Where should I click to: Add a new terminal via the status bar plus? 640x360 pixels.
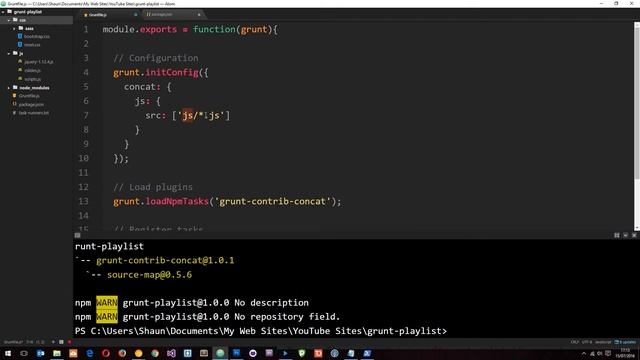53,342
